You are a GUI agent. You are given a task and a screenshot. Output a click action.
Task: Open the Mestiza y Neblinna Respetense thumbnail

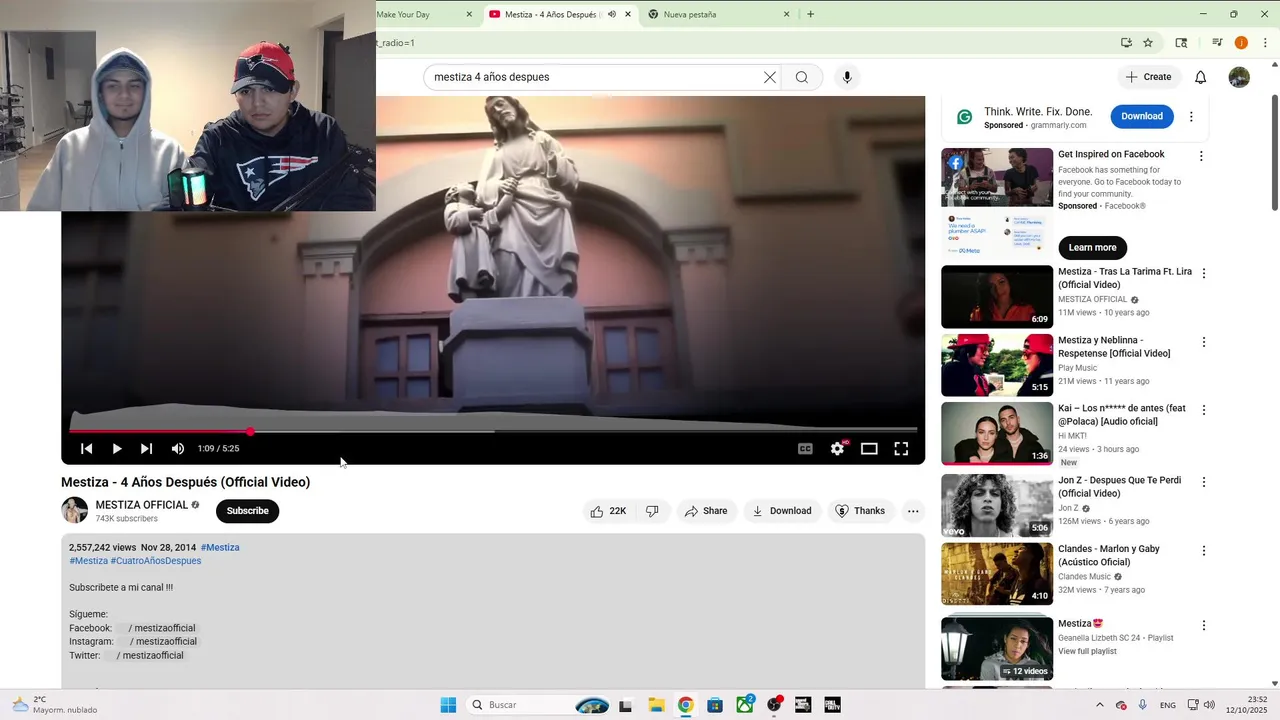(997, 365)
